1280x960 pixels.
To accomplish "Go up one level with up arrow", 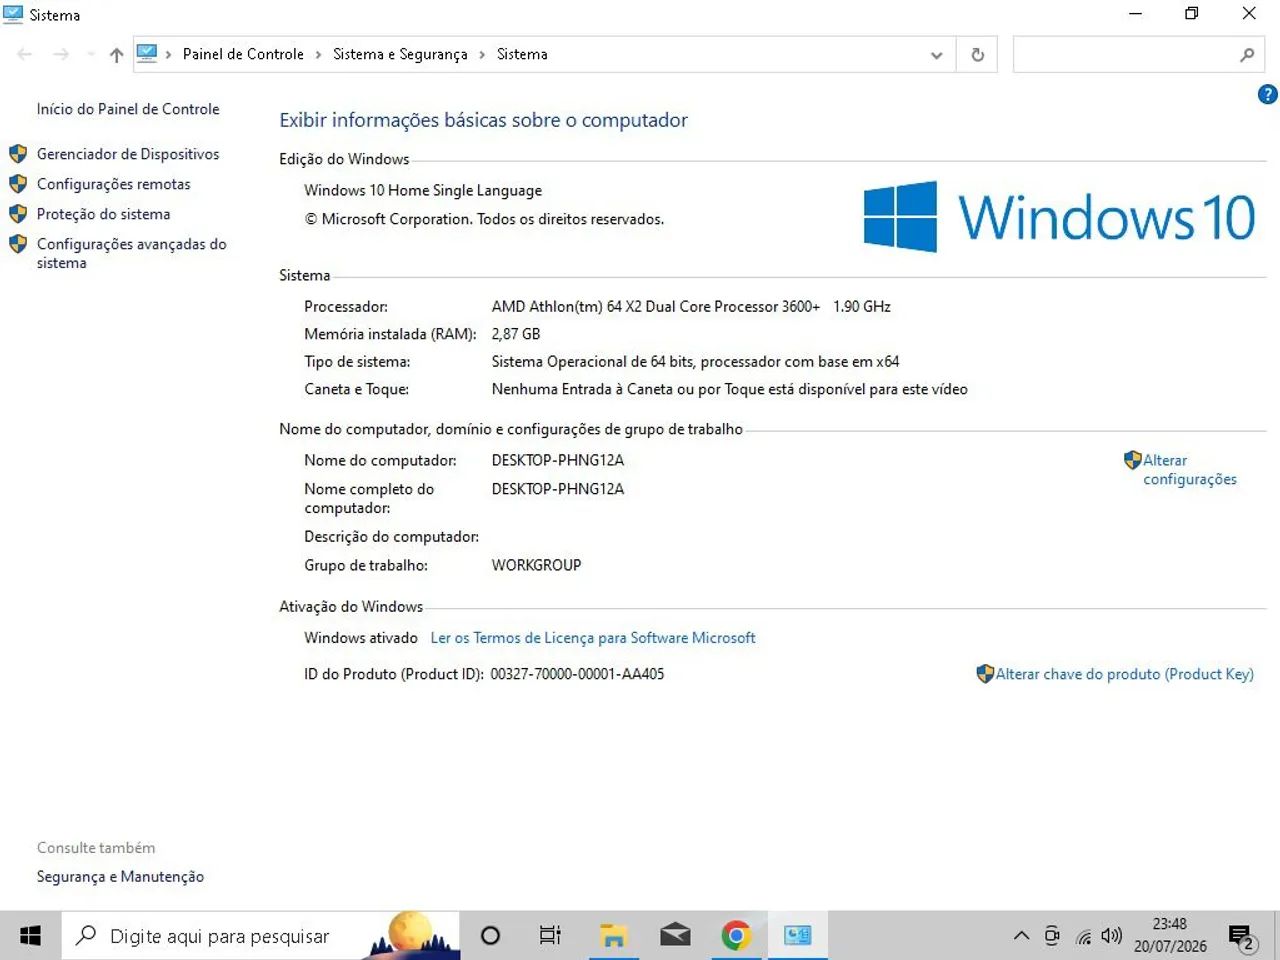I will (x=116, y=55).
